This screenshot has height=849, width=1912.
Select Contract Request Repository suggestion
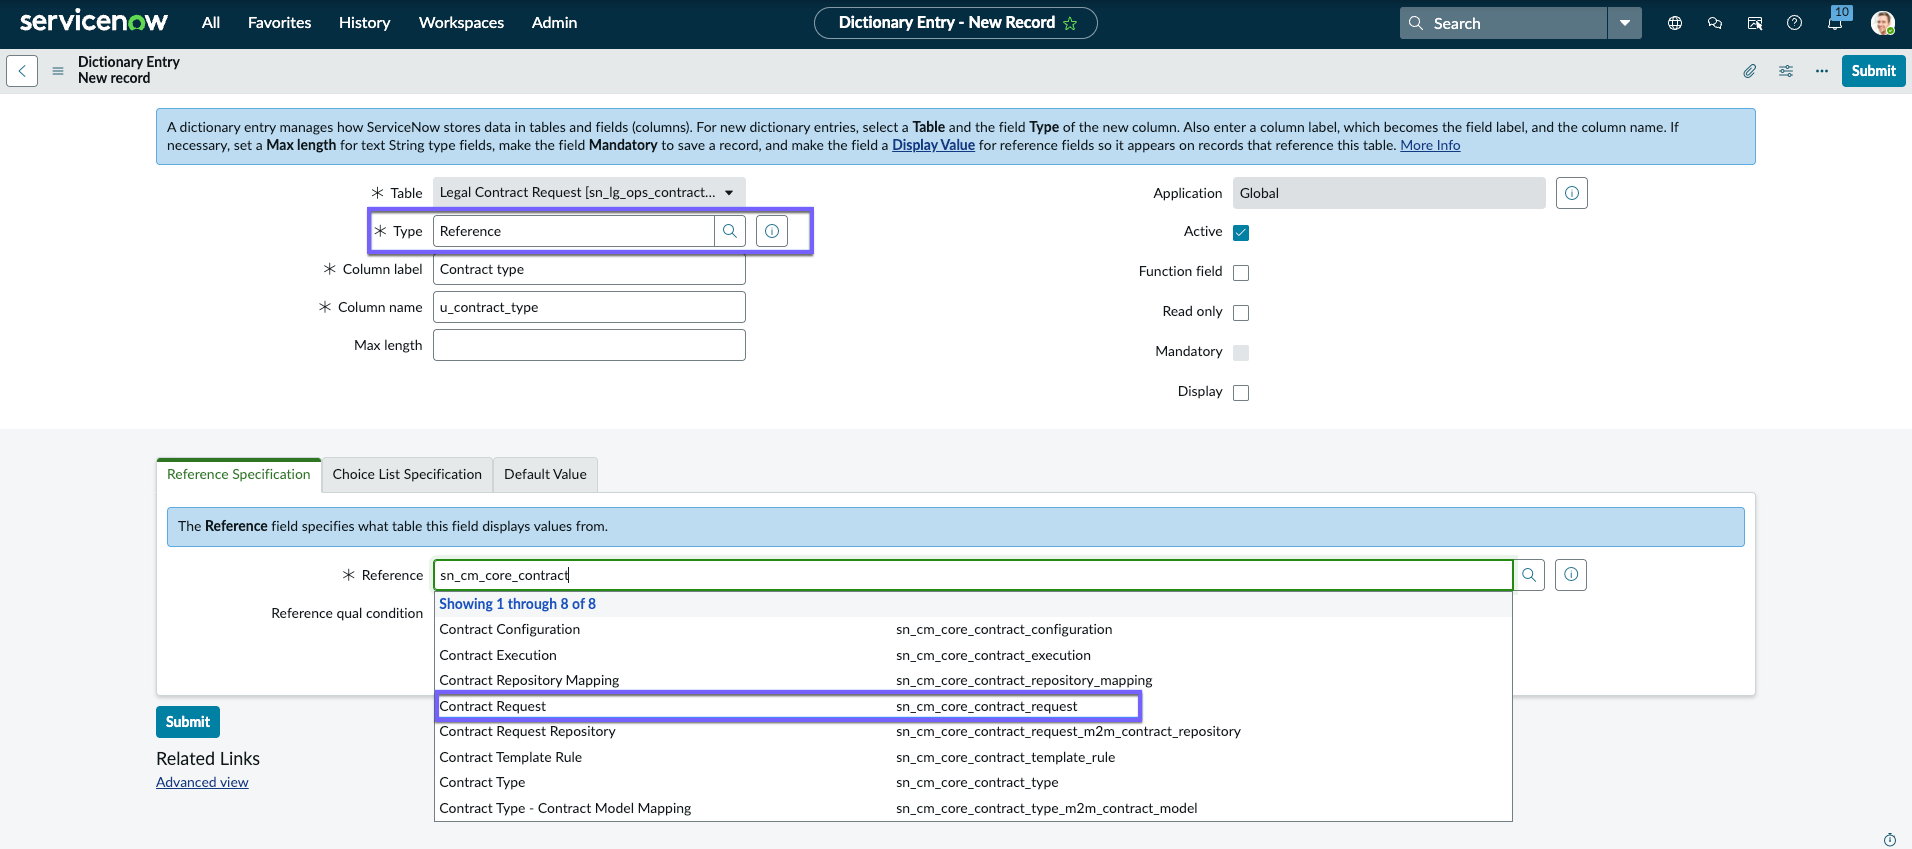click(973, 732)
